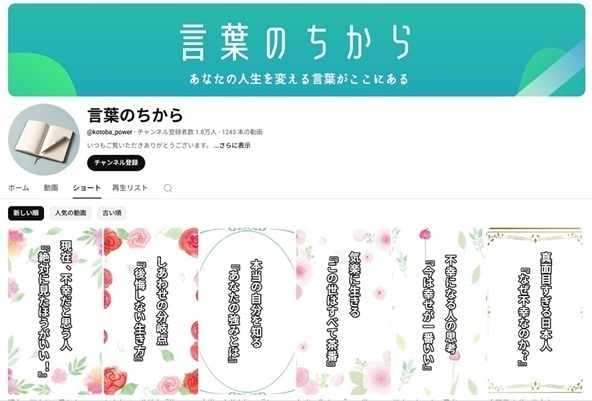Click the @kotoba_power channel handle
Viewport: 592px width, 401px height.
click(109, 132)
